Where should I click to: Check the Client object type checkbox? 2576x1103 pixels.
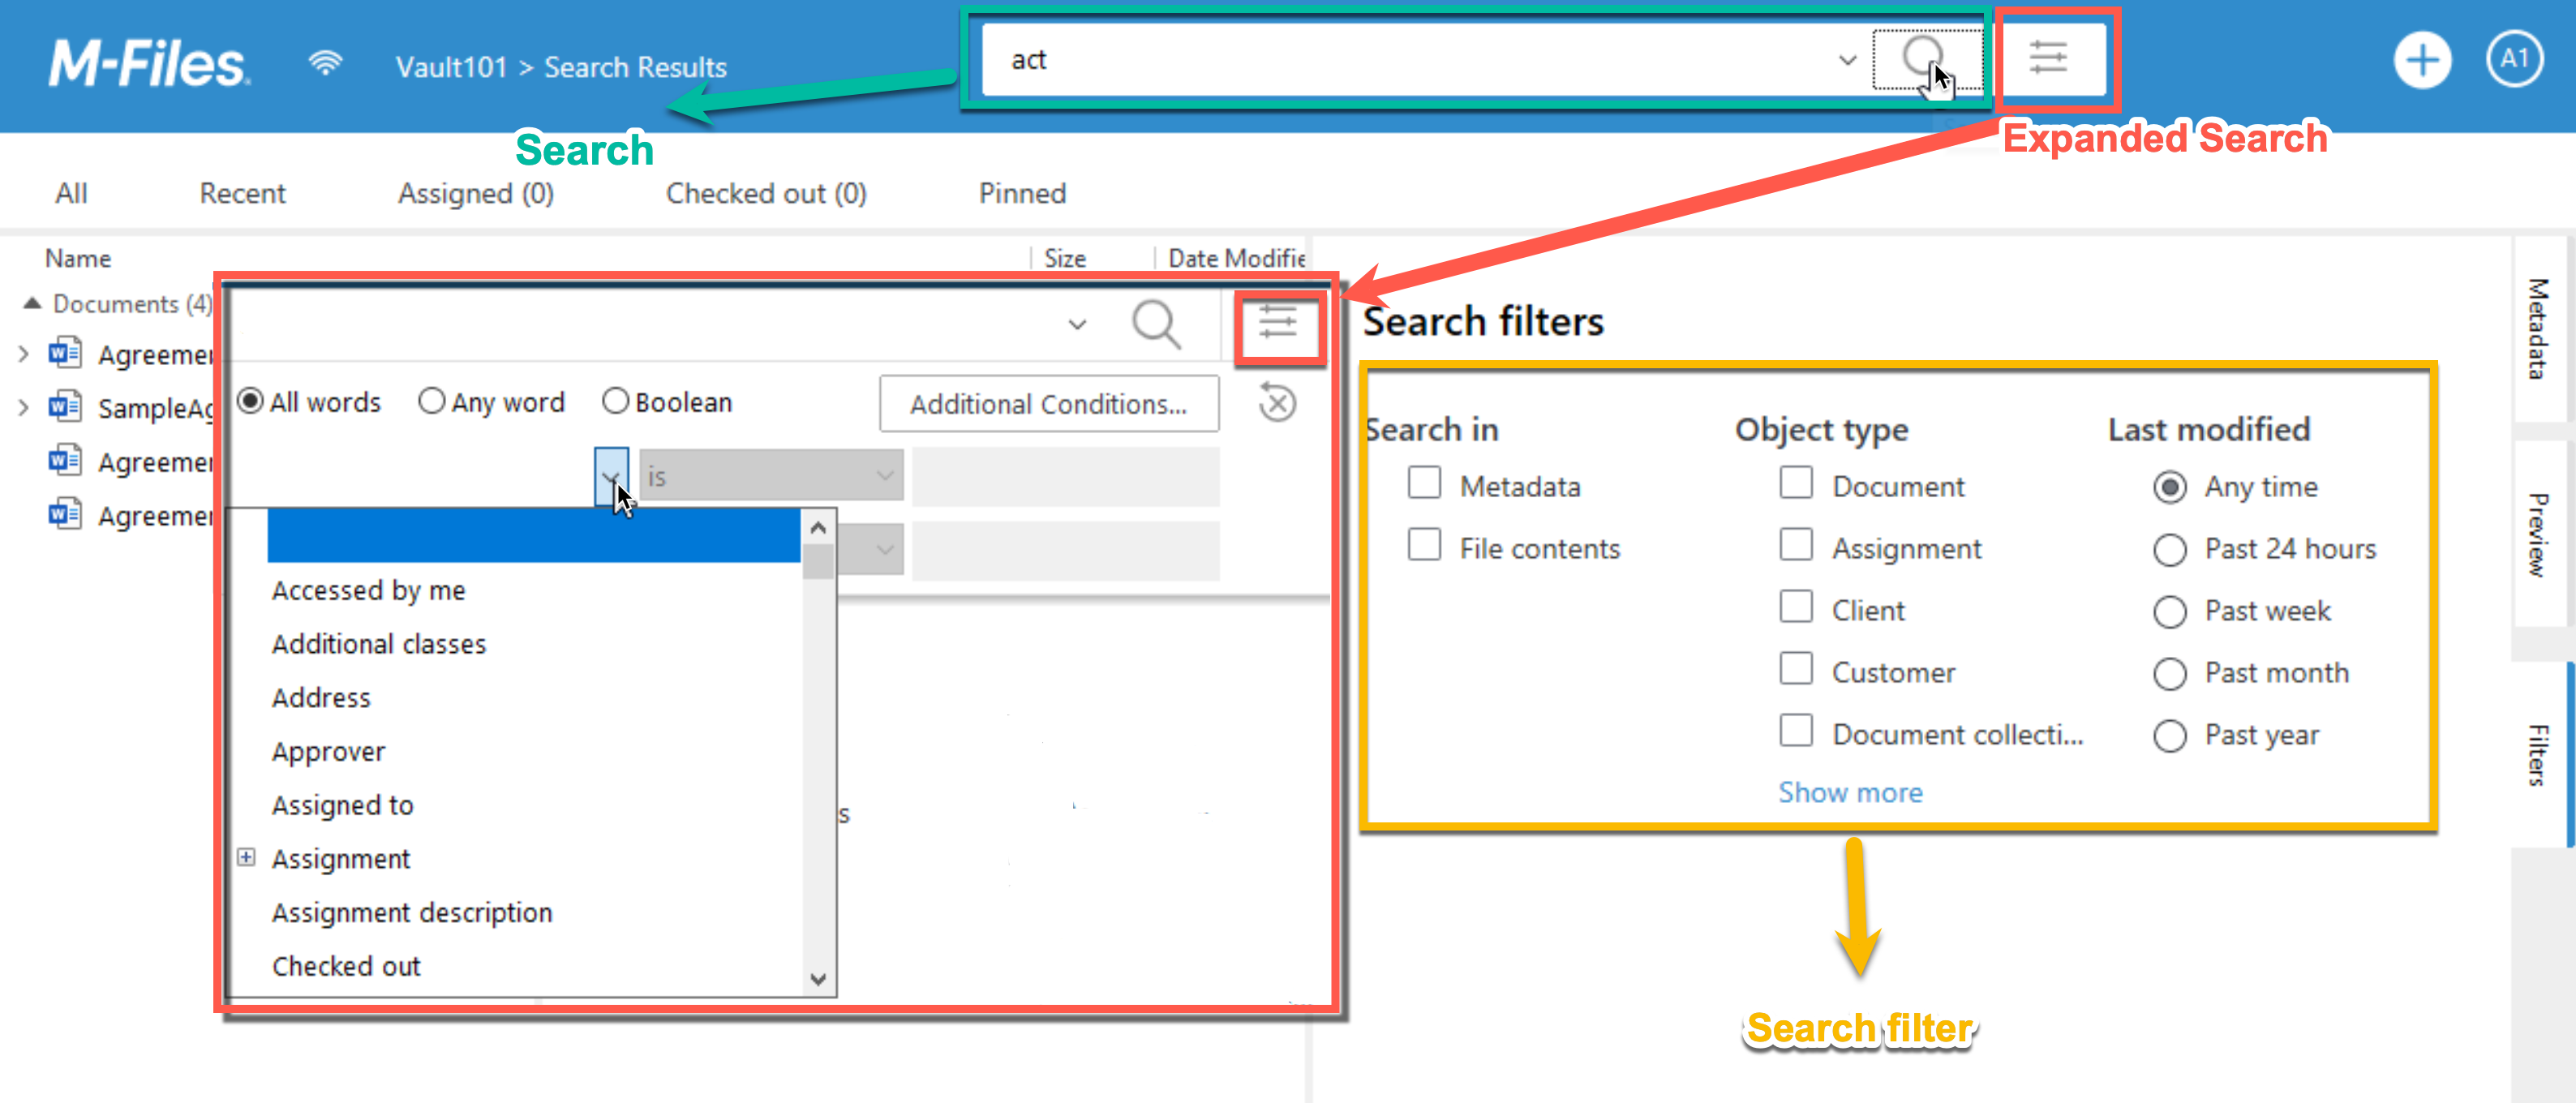1796,607
